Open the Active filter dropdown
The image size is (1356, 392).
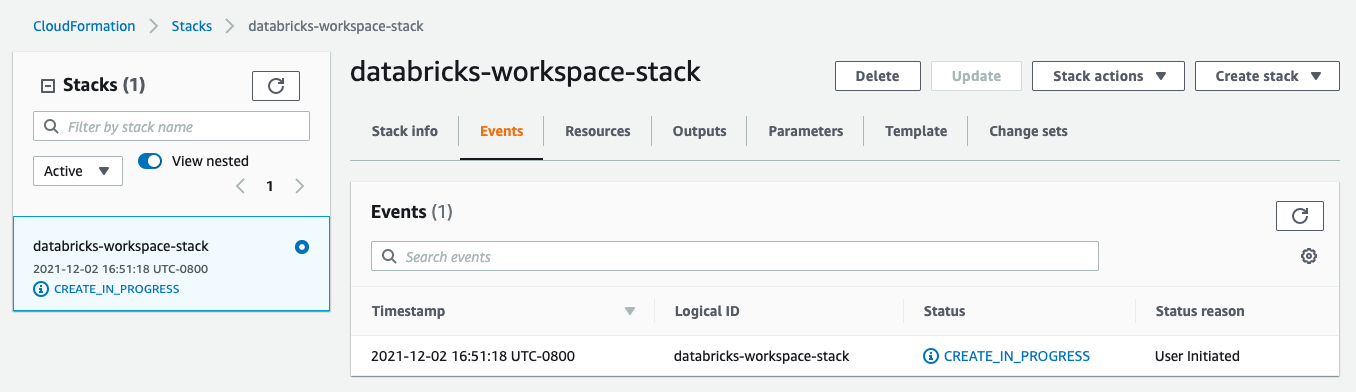78,171
